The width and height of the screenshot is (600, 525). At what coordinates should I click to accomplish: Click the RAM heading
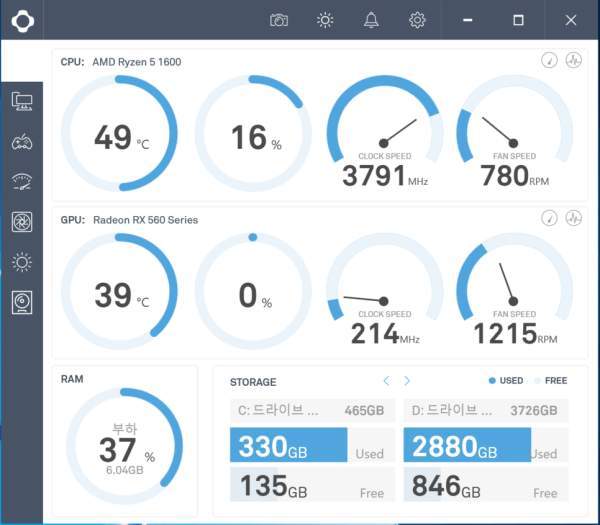point(72,379)
